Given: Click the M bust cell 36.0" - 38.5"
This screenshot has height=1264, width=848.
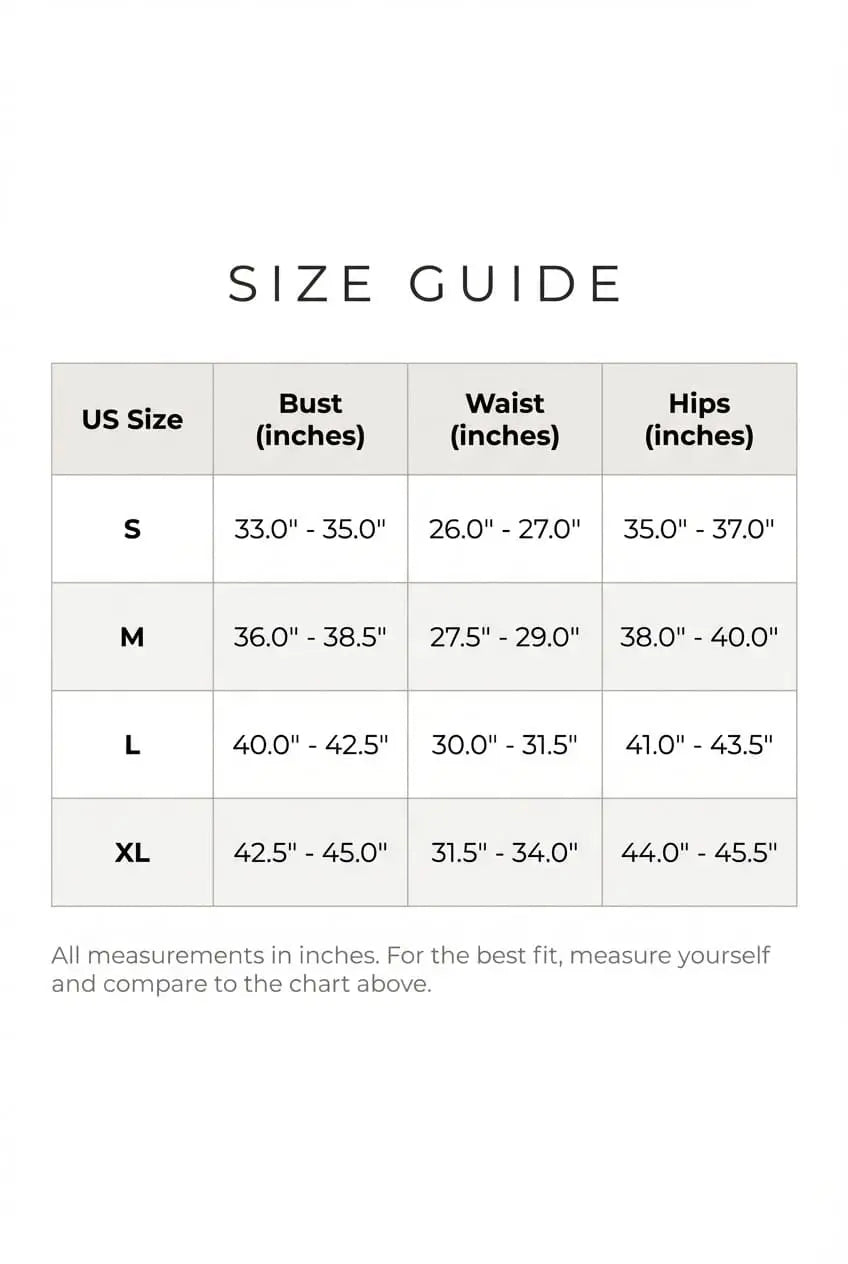Looking at the screenshot, I should point(310,637).
